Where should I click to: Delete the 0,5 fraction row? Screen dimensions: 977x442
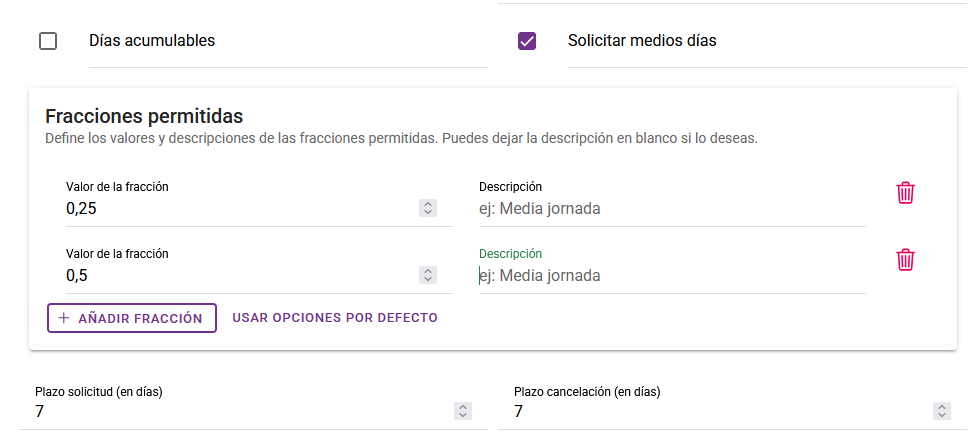(905, 260)
